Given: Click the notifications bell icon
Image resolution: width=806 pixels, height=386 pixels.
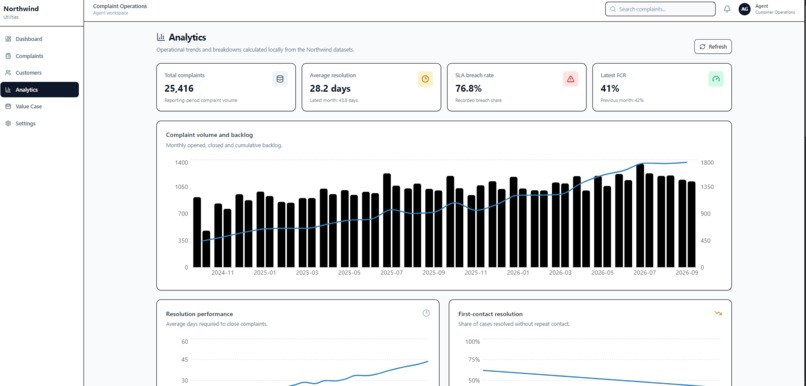Looking at the screenshot, I should [x=727, y=9].
